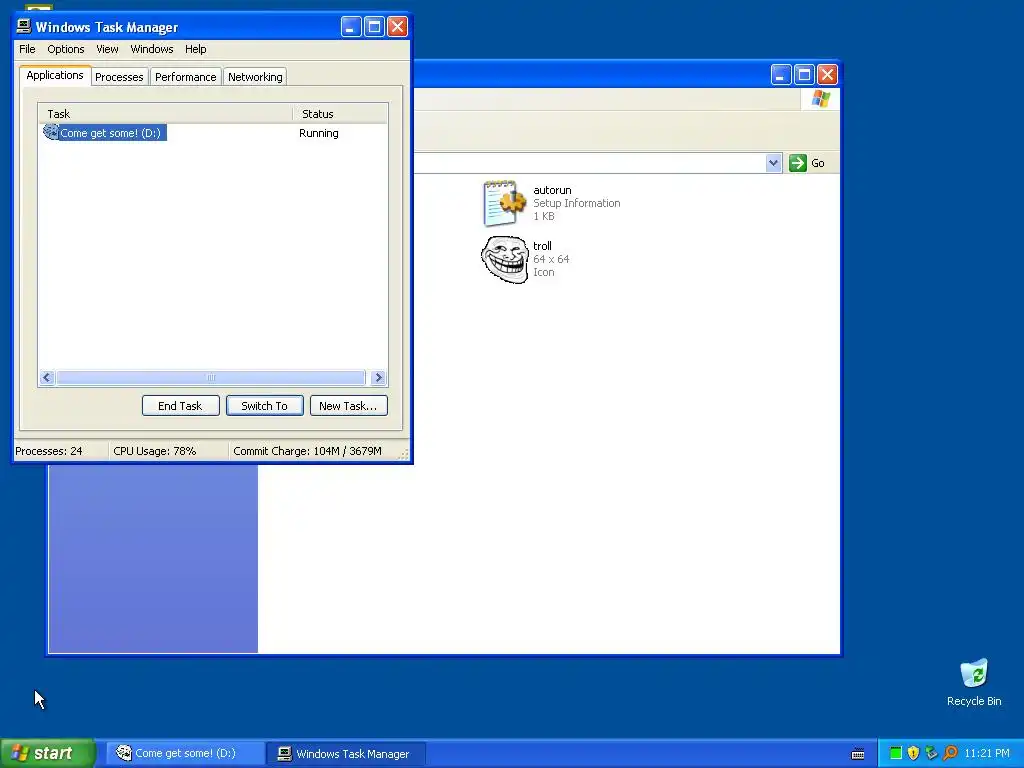Open the Recycle Bin desktop icon
This screenshot has width=1024, height=768.
coord(974,682)
